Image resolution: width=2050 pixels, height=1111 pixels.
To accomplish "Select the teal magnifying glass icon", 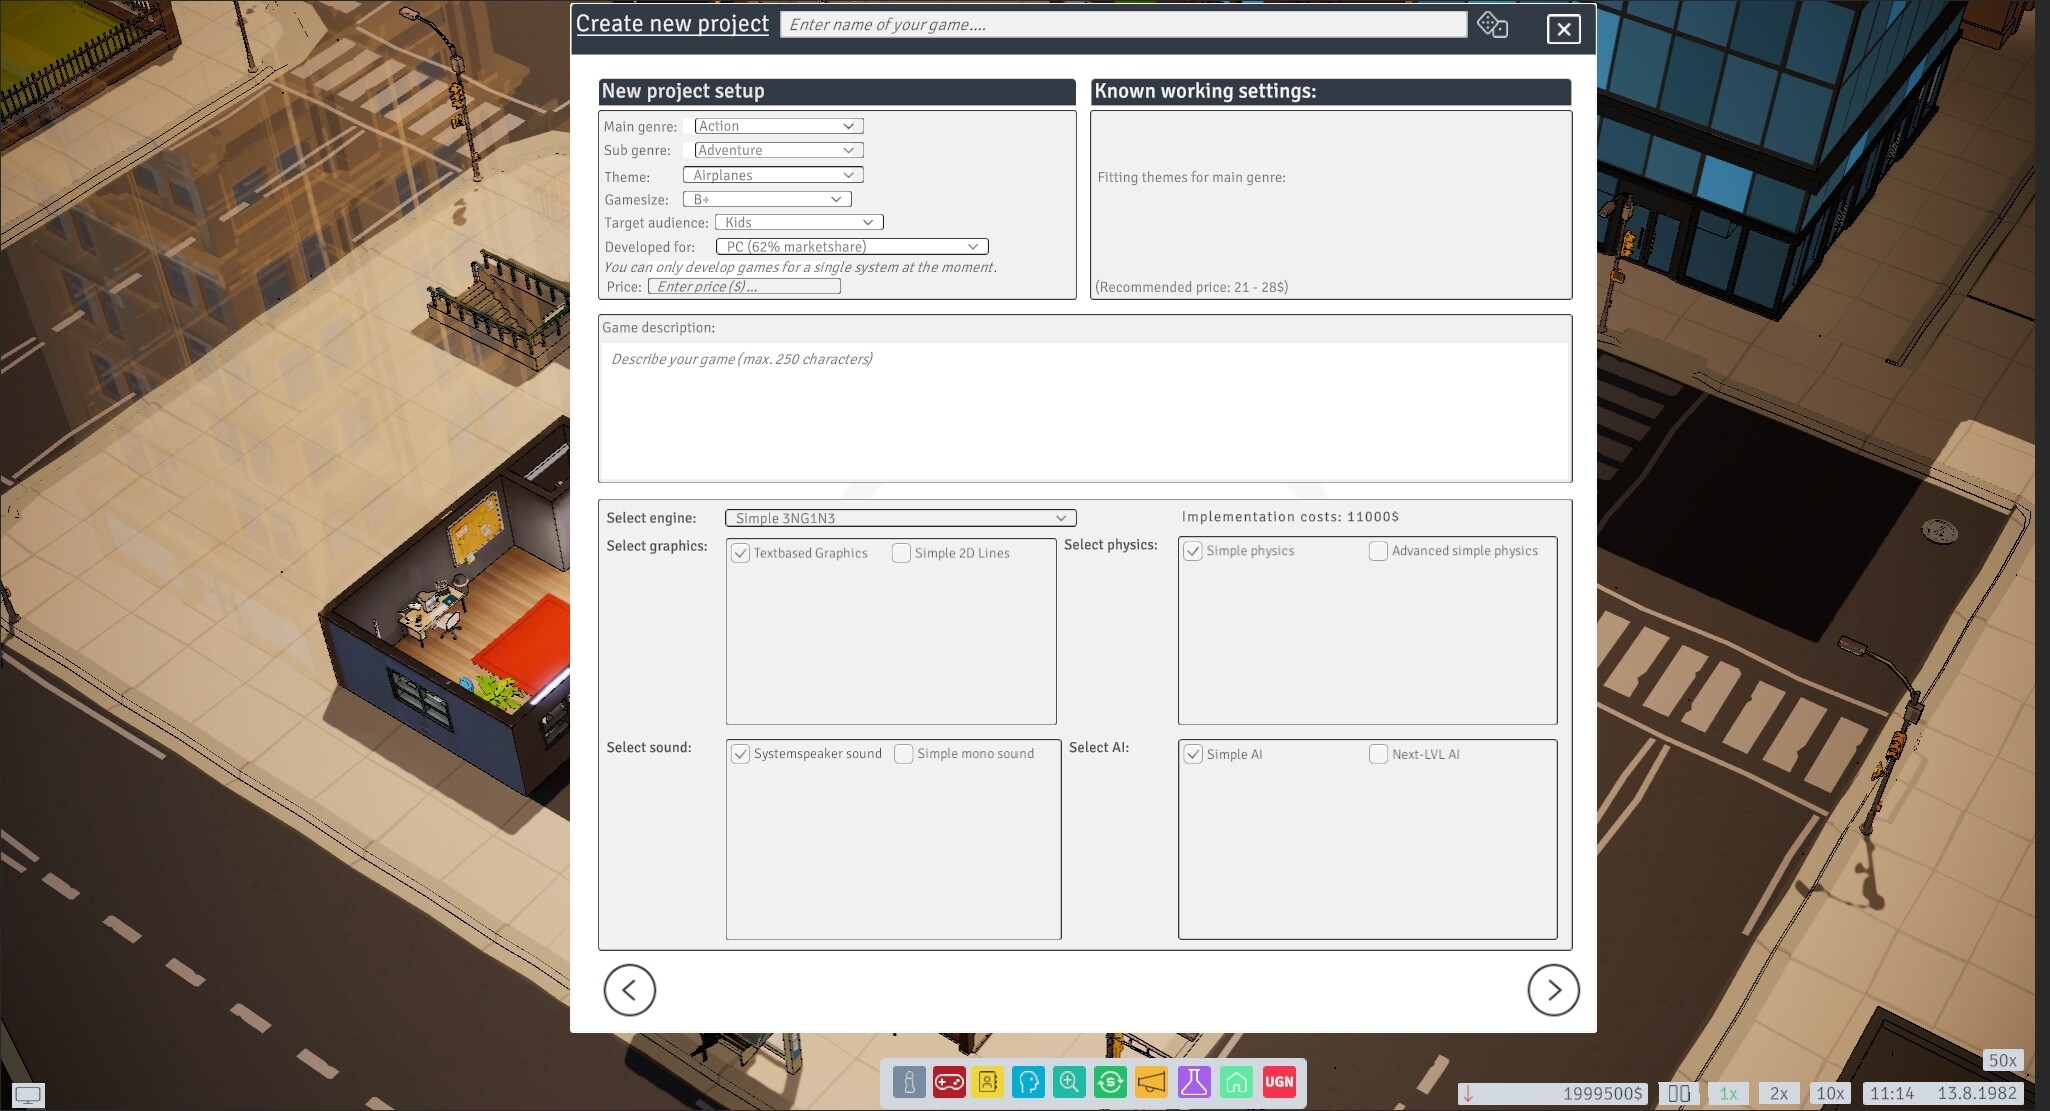I will tap(1069, 1082).
